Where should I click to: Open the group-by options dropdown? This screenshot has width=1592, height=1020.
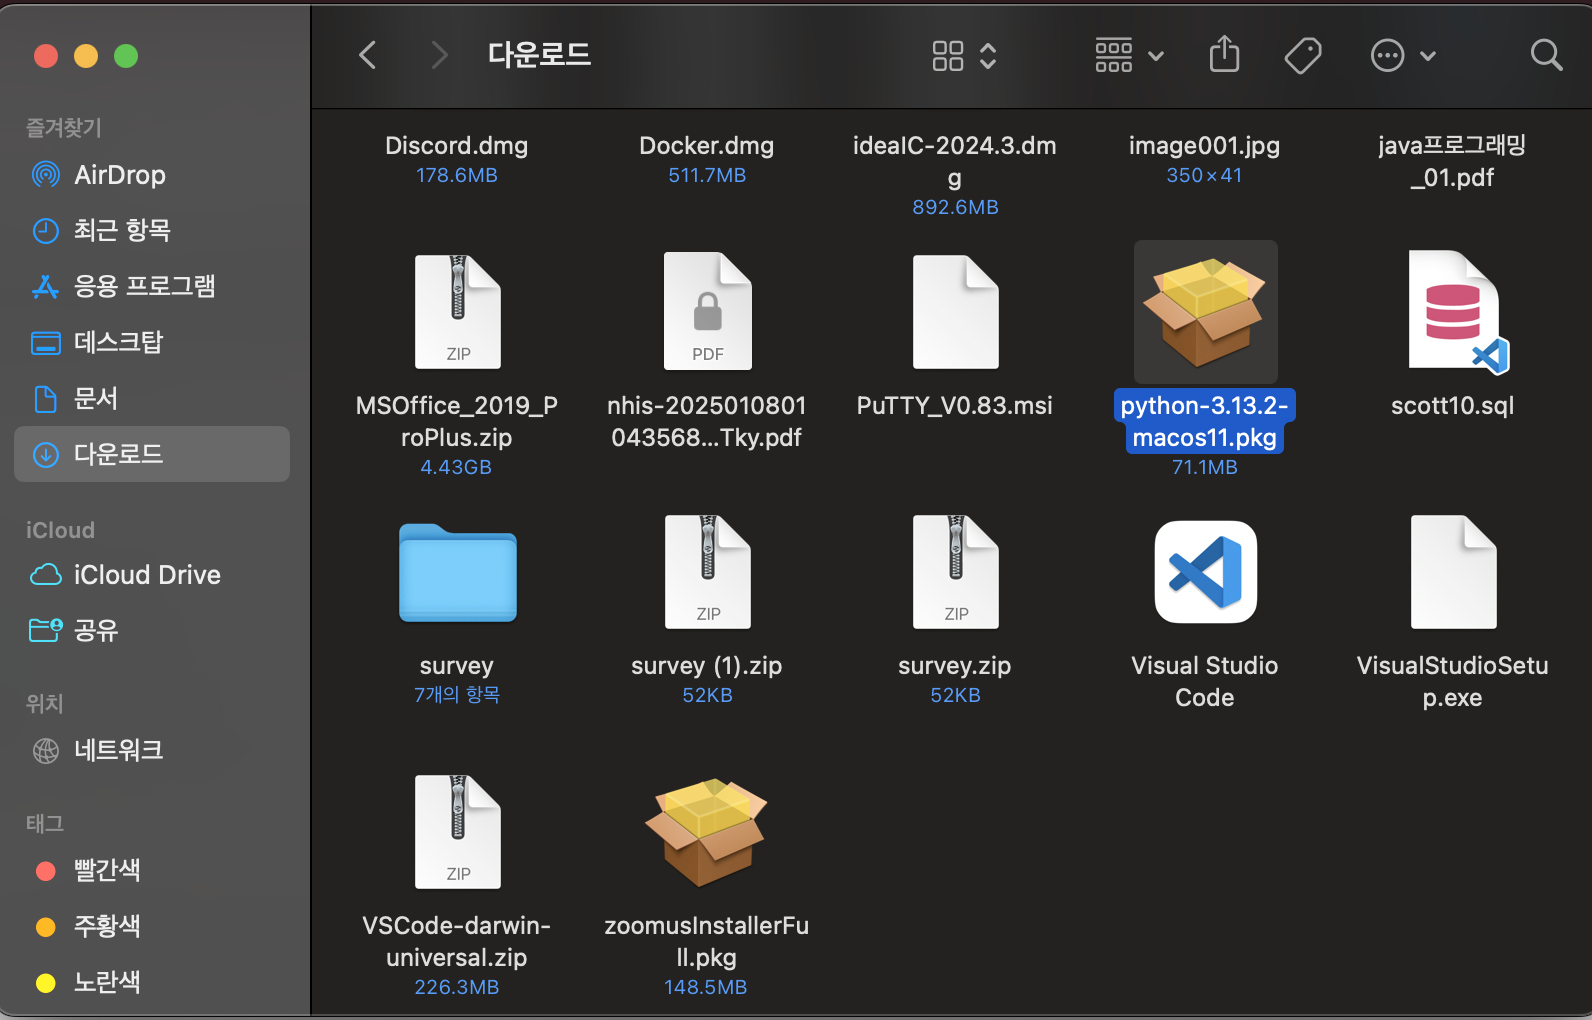point(1129,56)
